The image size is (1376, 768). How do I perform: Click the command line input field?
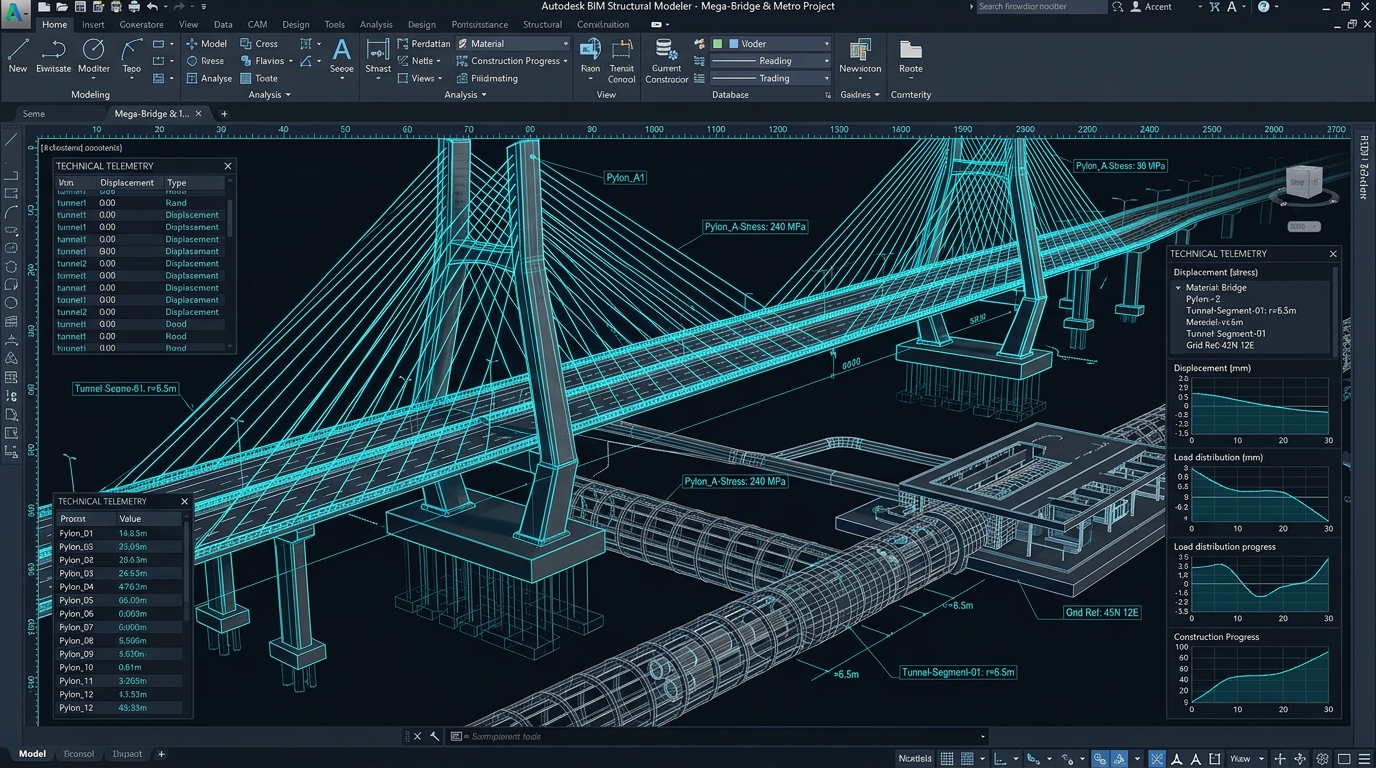tap(716, 737)
